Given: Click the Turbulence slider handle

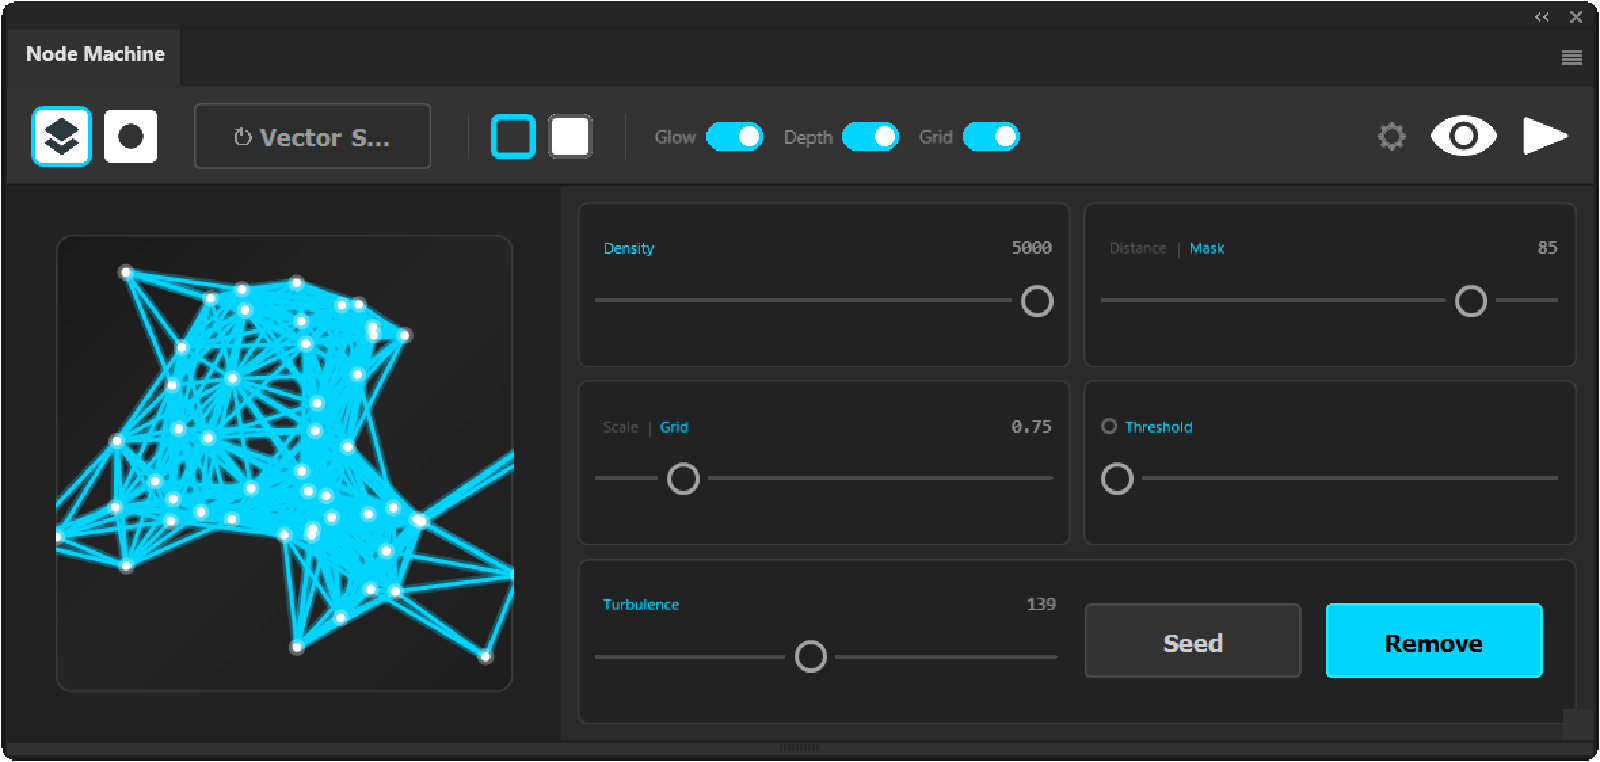Looking at the screenshot, I should coord(810,657).
